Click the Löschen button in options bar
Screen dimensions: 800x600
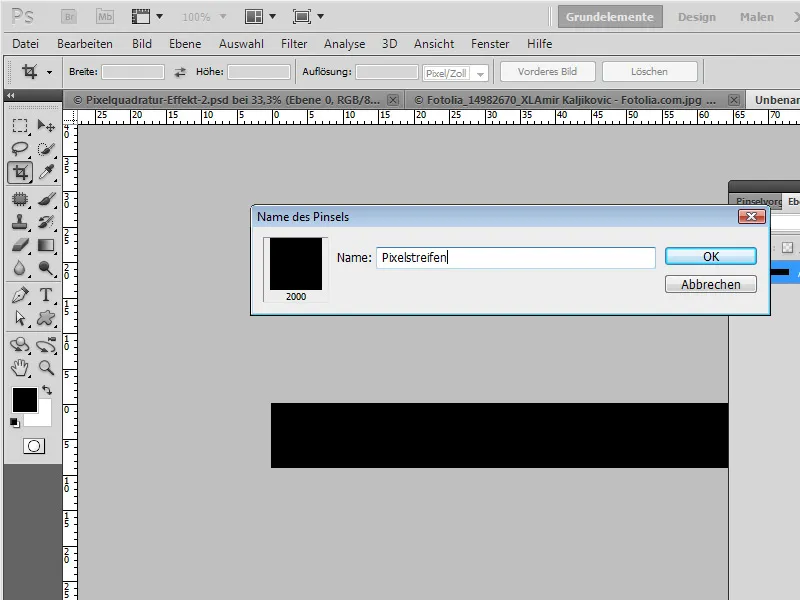(649, 71)
